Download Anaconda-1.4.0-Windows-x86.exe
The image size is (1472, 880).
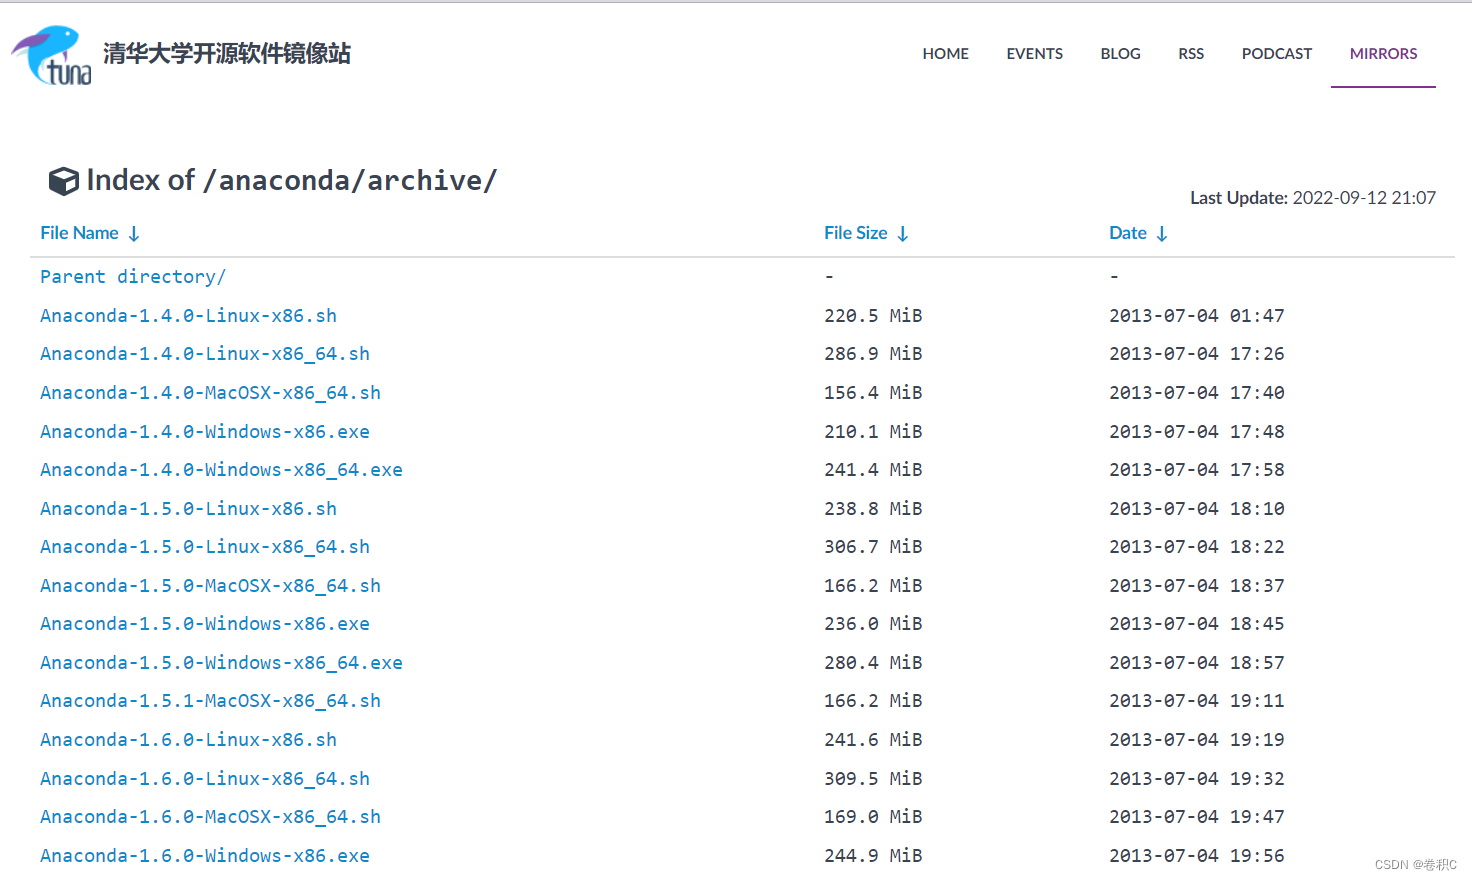coord(205,432)
